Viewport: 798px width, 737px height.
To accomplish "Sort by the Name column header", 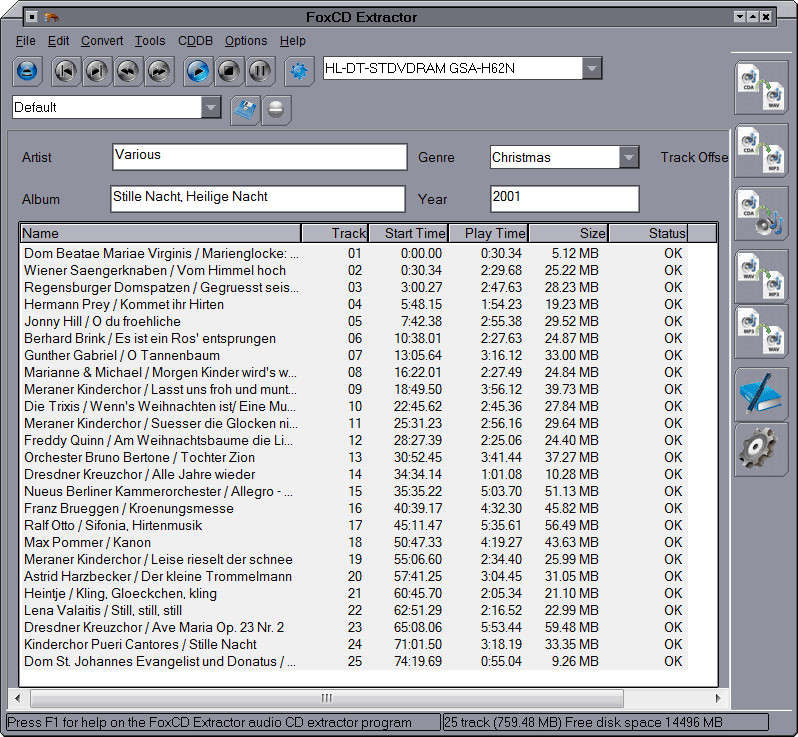I will (x=161, y=233).
